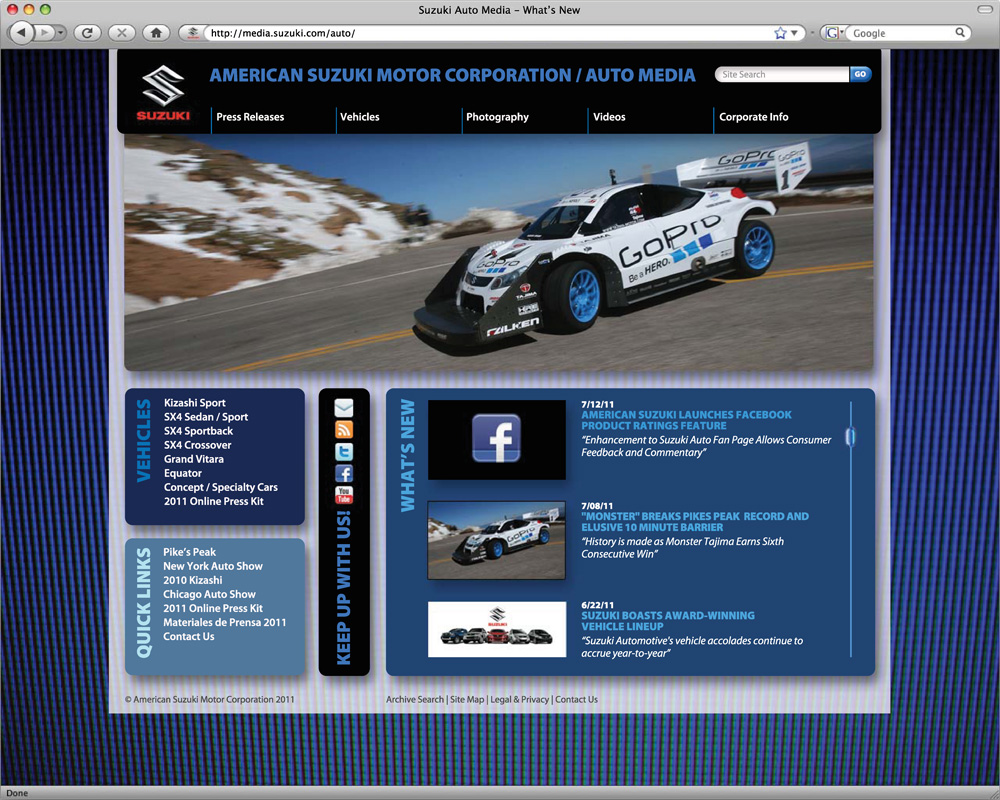Open 2011 Online Press Kit under Vehicles
The image size is (1000, 800).
214,501
